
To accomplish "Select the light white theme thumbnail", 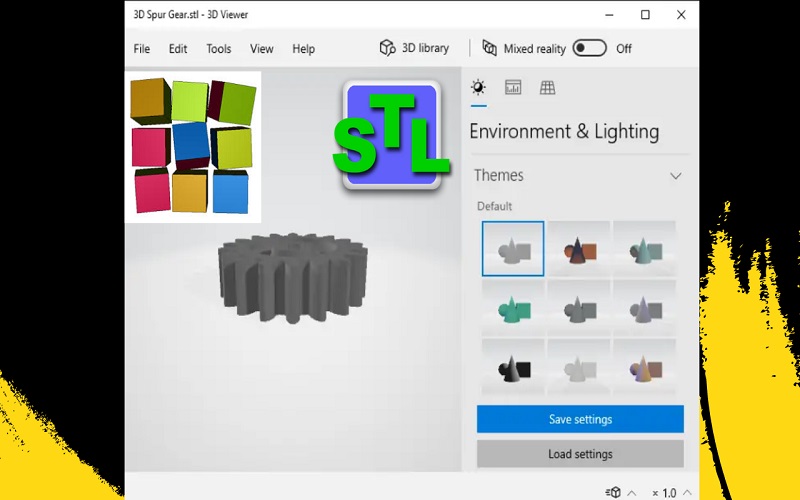I will (x=579, y=367).
